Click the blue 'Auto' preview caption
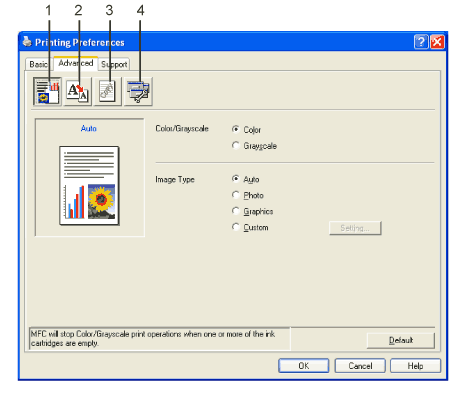 point(89,128)
